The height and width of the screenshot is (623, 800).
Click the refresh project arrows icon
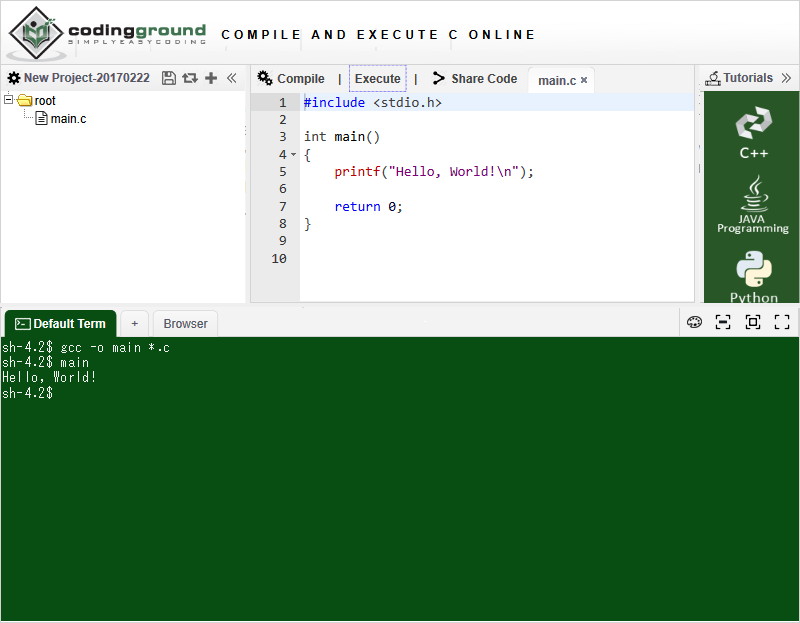[189, 78]
